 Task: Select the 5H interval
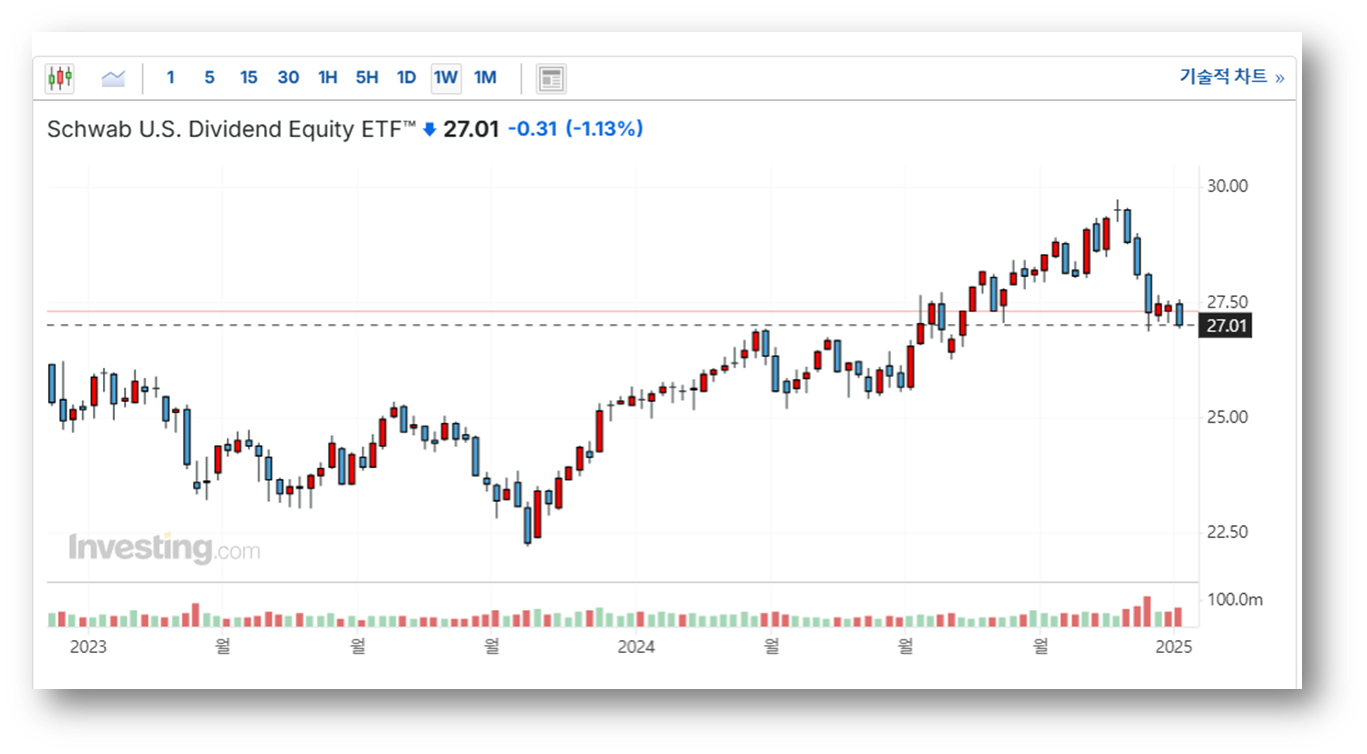click(367, 77)
